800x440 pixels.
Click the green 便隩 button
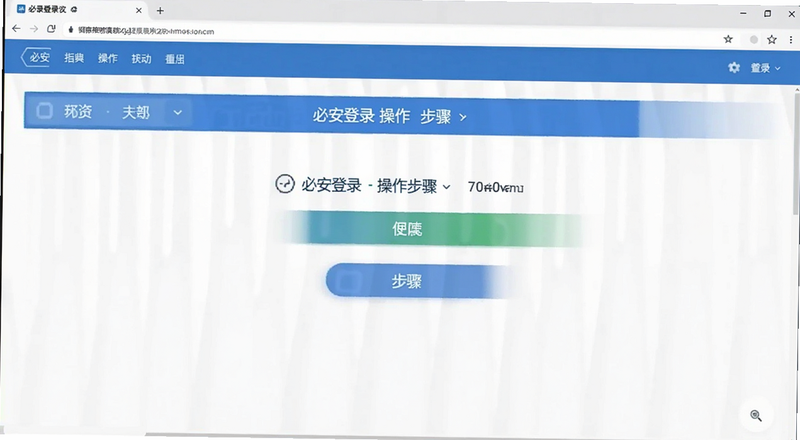(x=434, y=229)
